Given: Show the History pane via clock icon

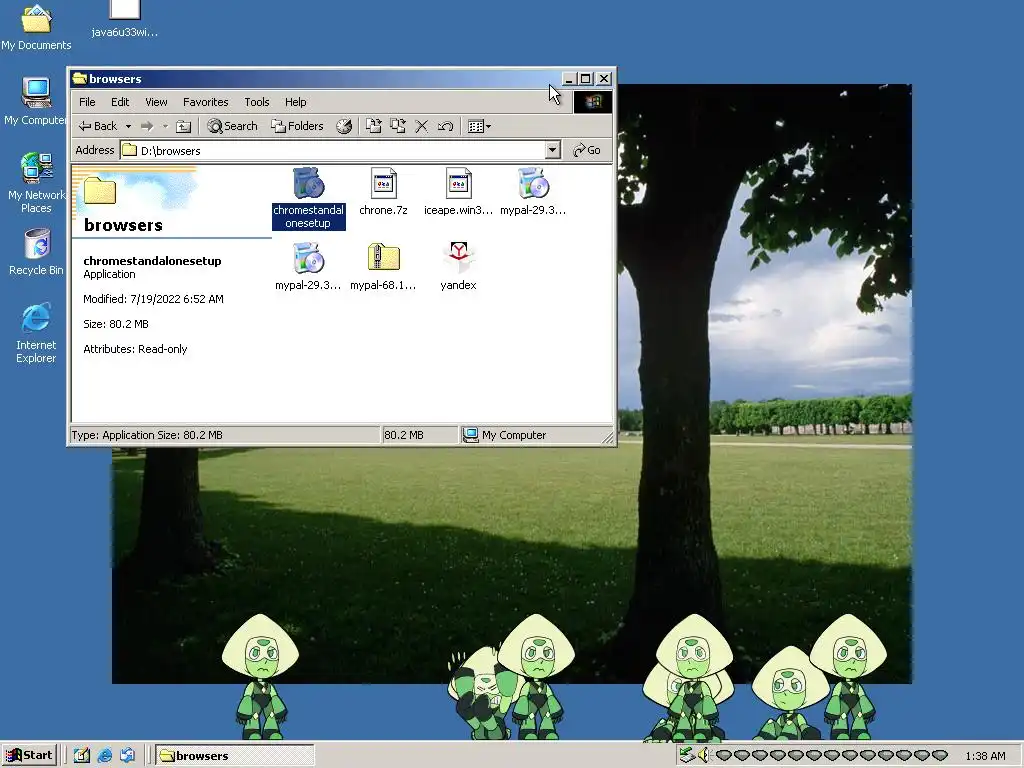Looking at the screenshot, I should coord(344,126).
